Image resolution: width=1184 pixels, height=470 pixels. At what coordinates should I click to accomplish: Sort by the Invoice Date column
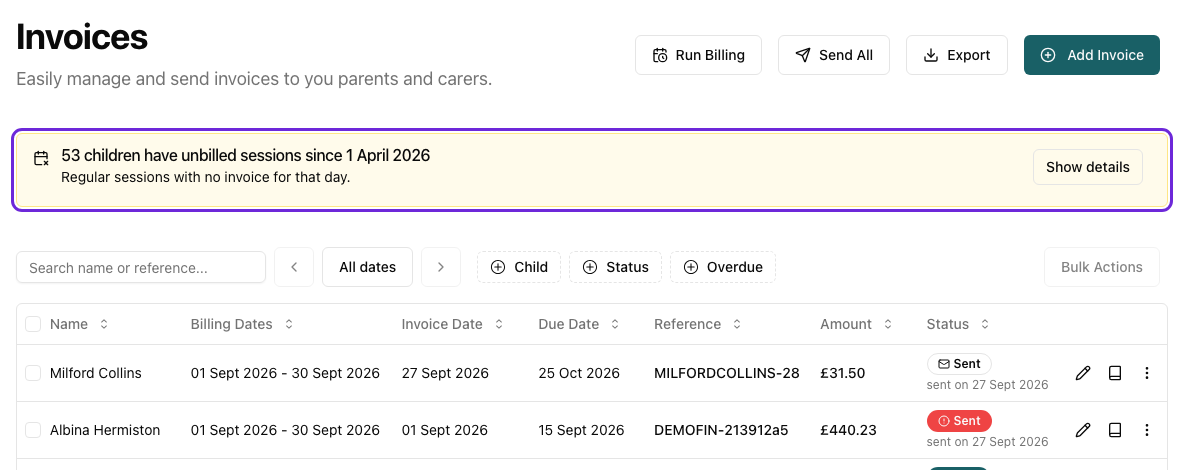(x=452, y=324)
